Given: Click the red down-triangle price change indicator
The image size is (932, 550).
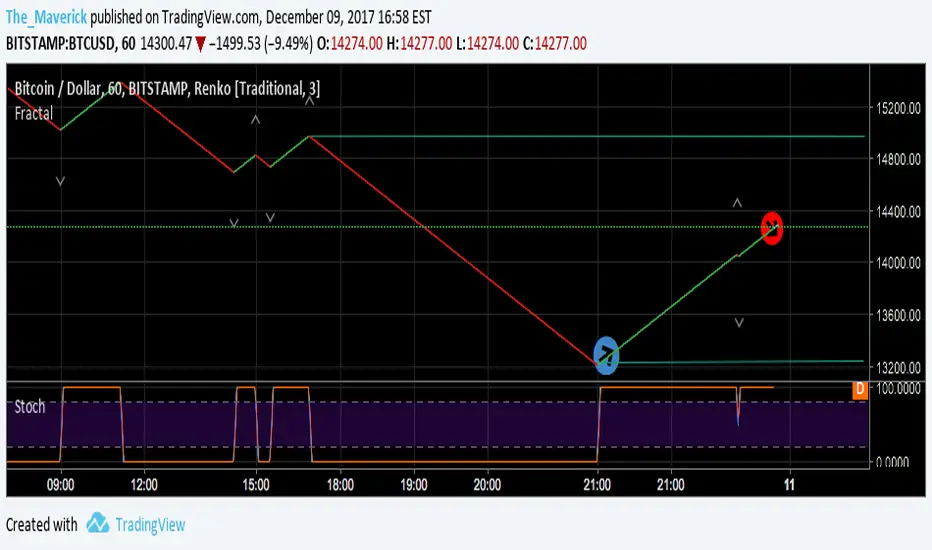Looking at the screenshot, I should point(200,44).
